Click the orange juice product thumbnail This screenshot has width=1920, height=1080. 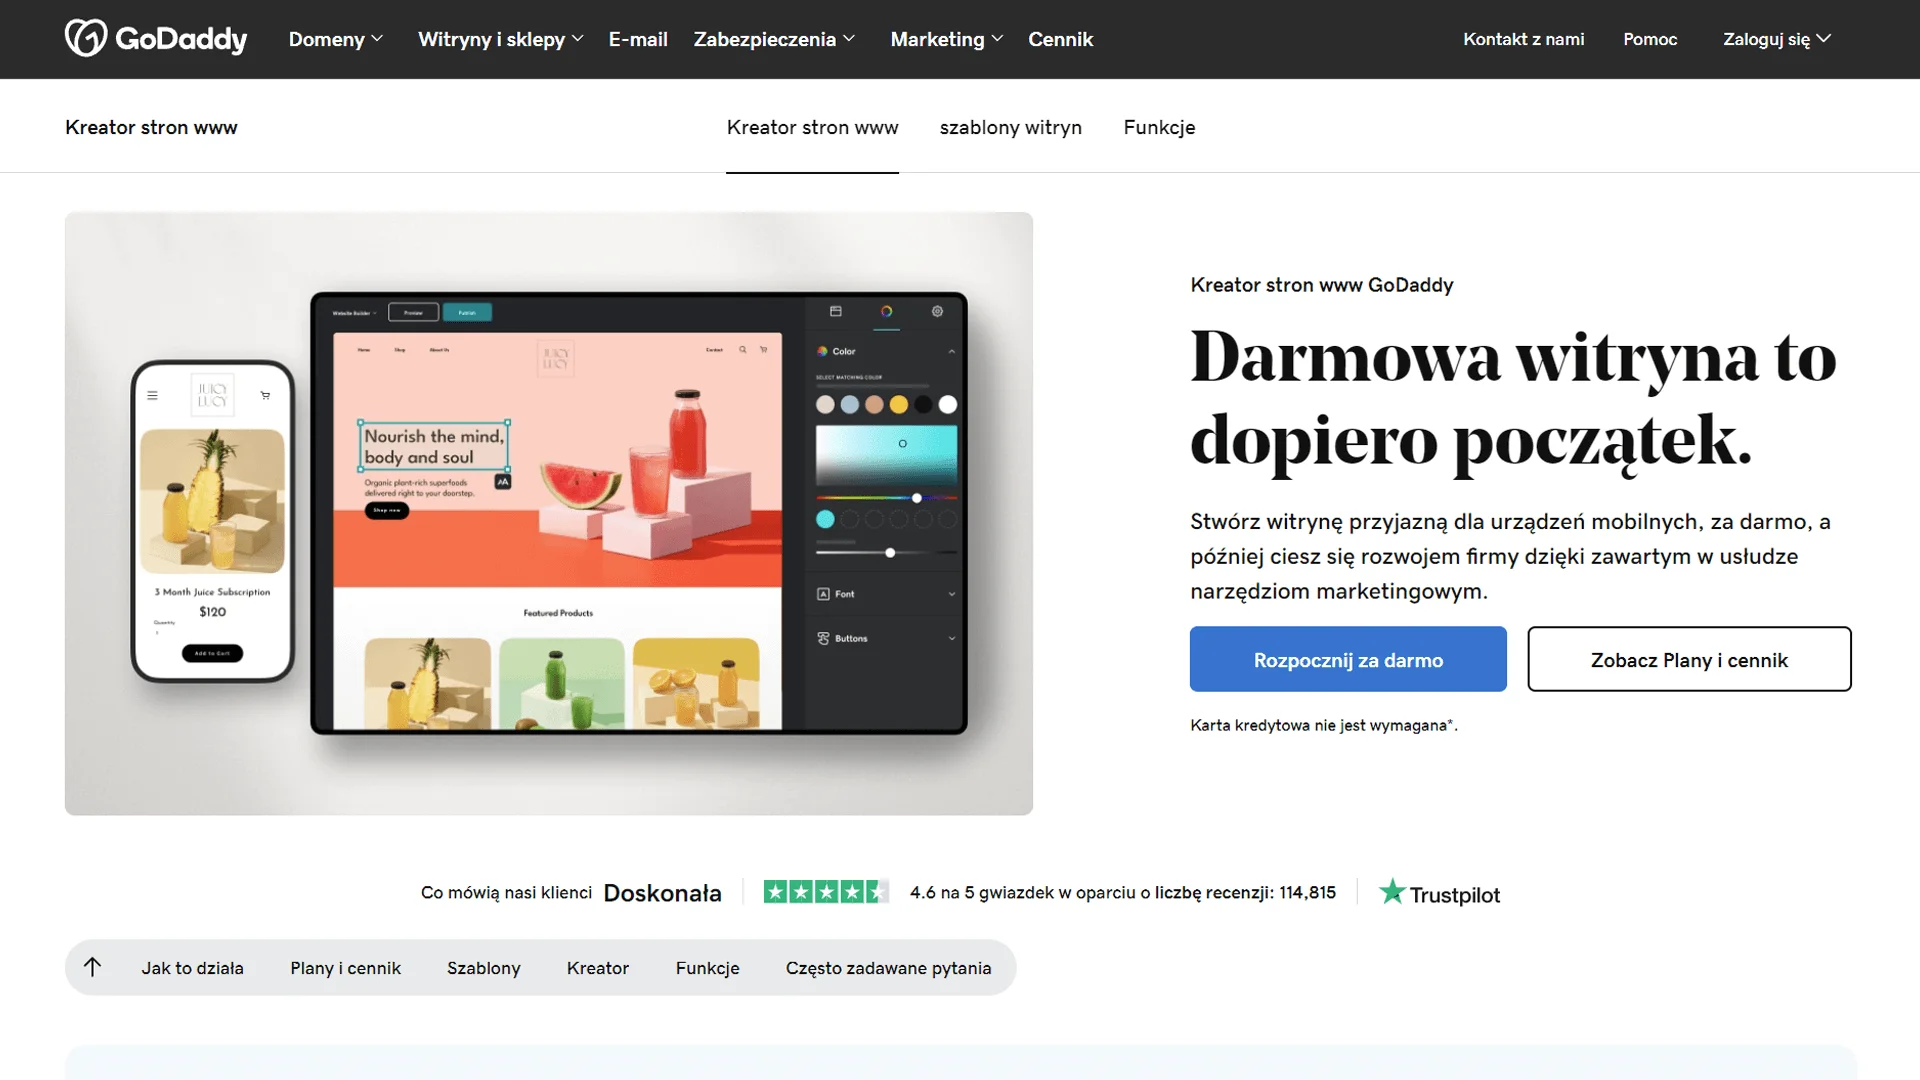(x=696, y=683)
